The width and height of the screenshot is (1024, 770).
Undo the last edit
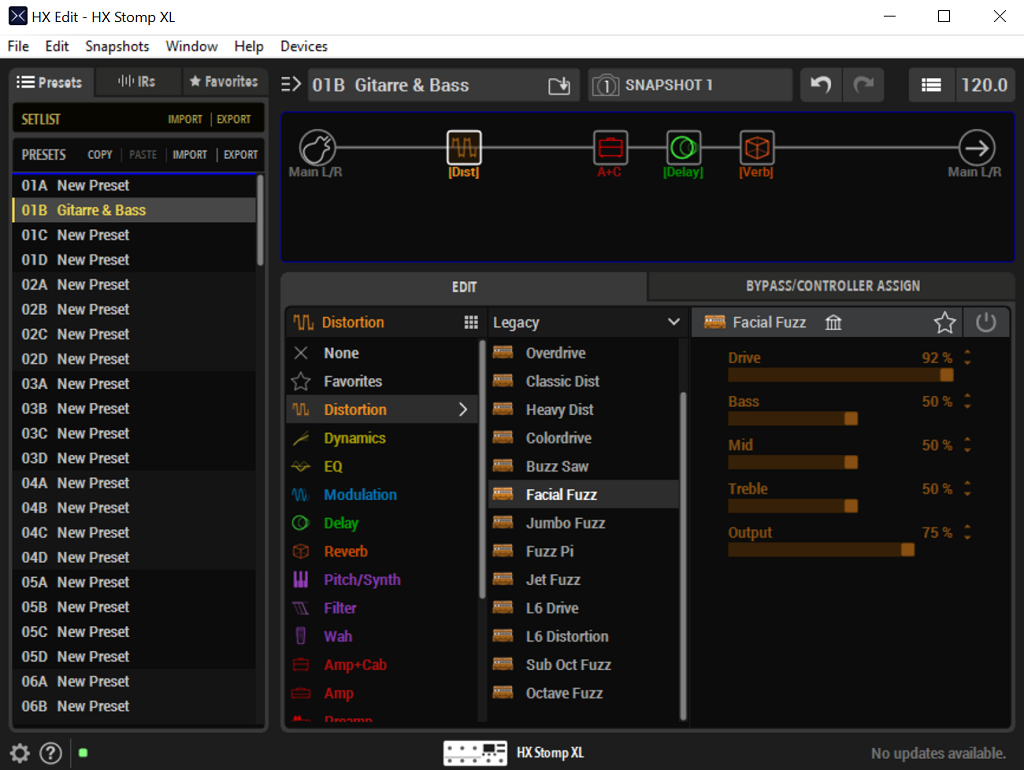pyautogui.click(x=821, y=85)
